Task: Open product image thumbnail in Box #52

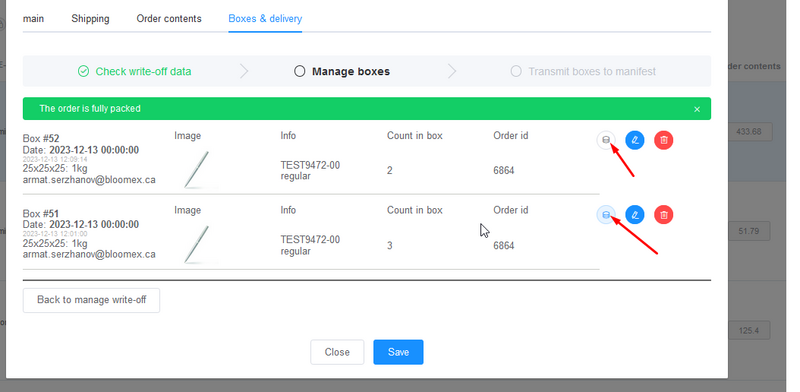Action: point(199,169)
